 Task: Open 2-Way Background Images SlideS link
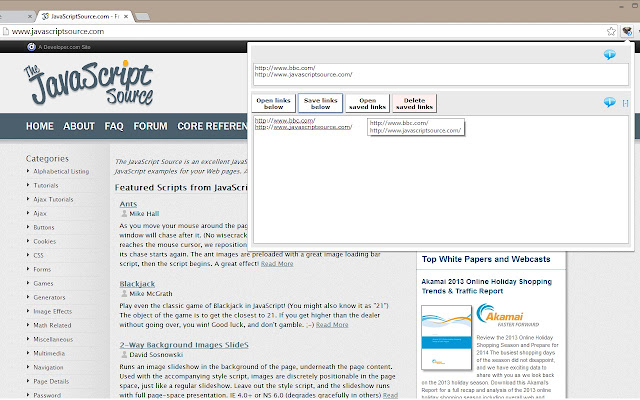tap(184, 345)
